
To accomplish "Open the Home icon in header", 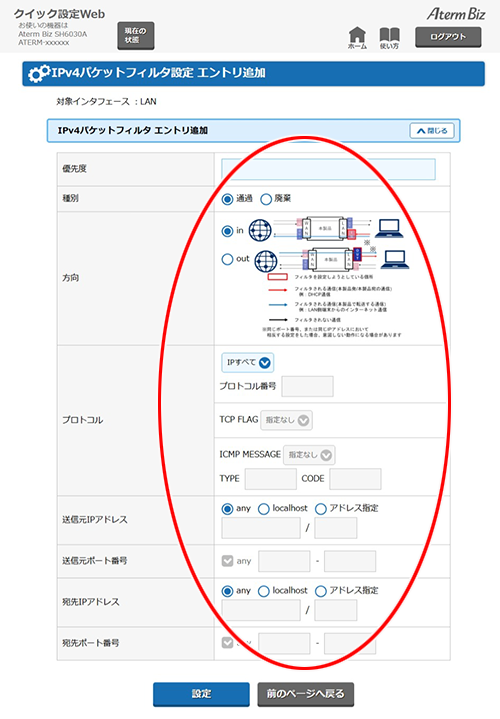I will pyautogui.click(x=357, y=38).
